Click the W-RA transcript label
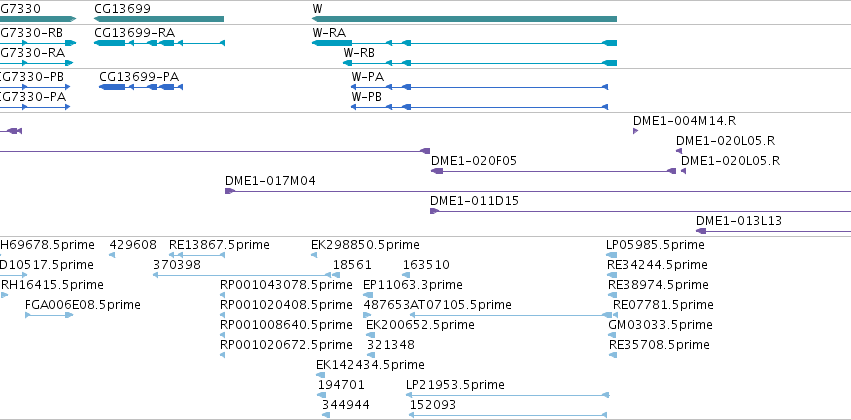 pyautogui.click(x=329, y=33)
